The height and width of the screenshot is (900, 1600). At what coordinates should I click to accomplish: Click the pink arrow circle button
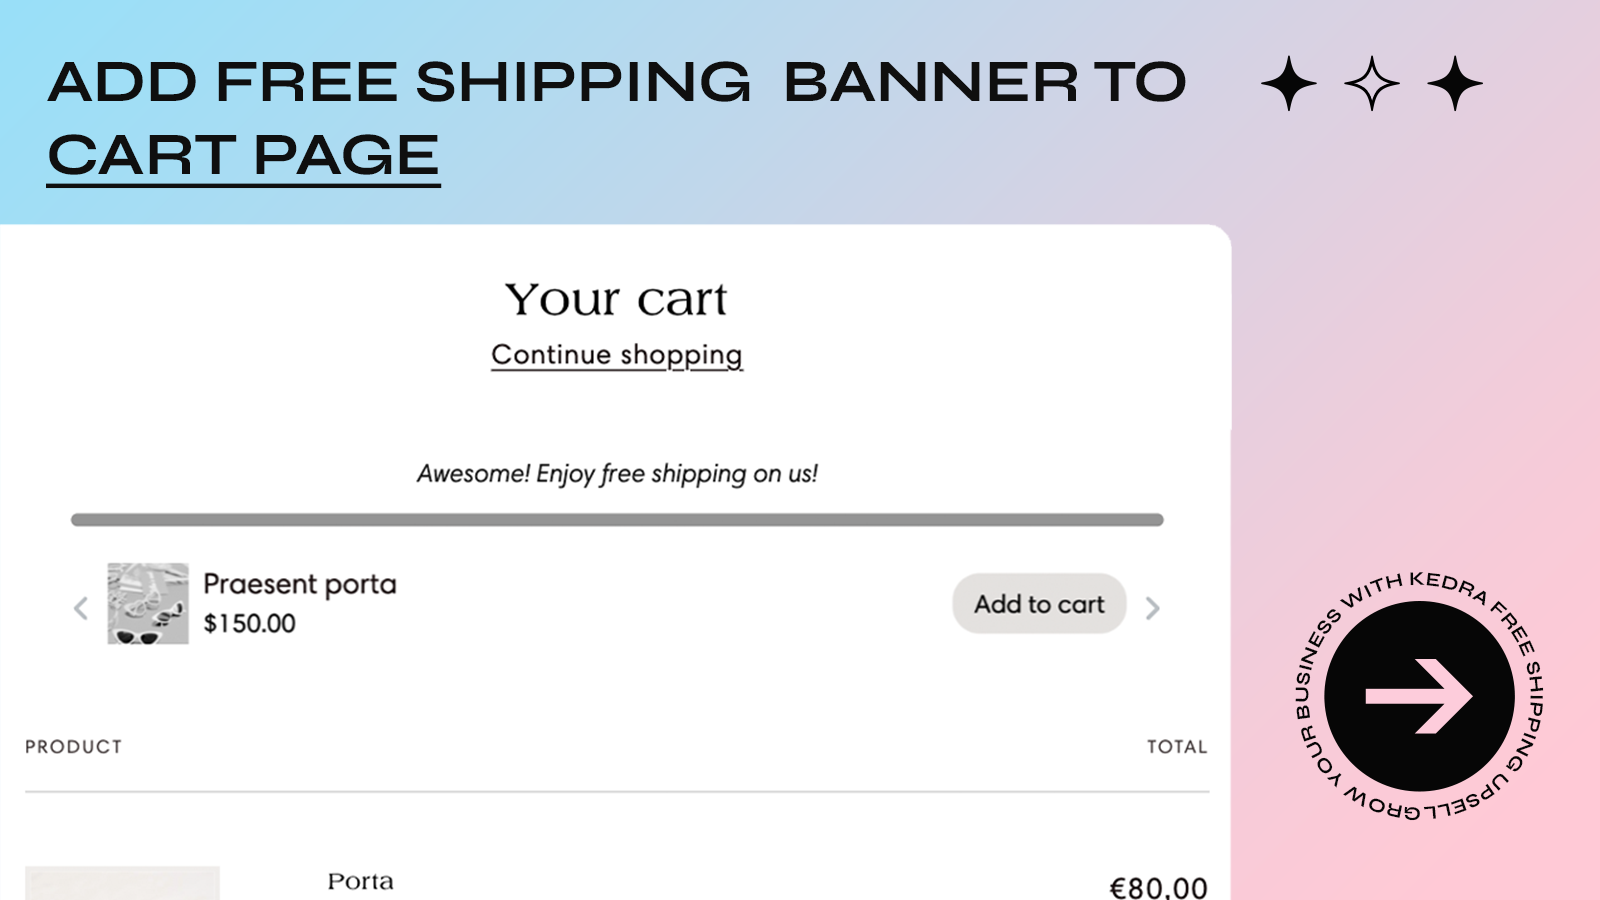pyautogui.click(x=1419, y=696)
